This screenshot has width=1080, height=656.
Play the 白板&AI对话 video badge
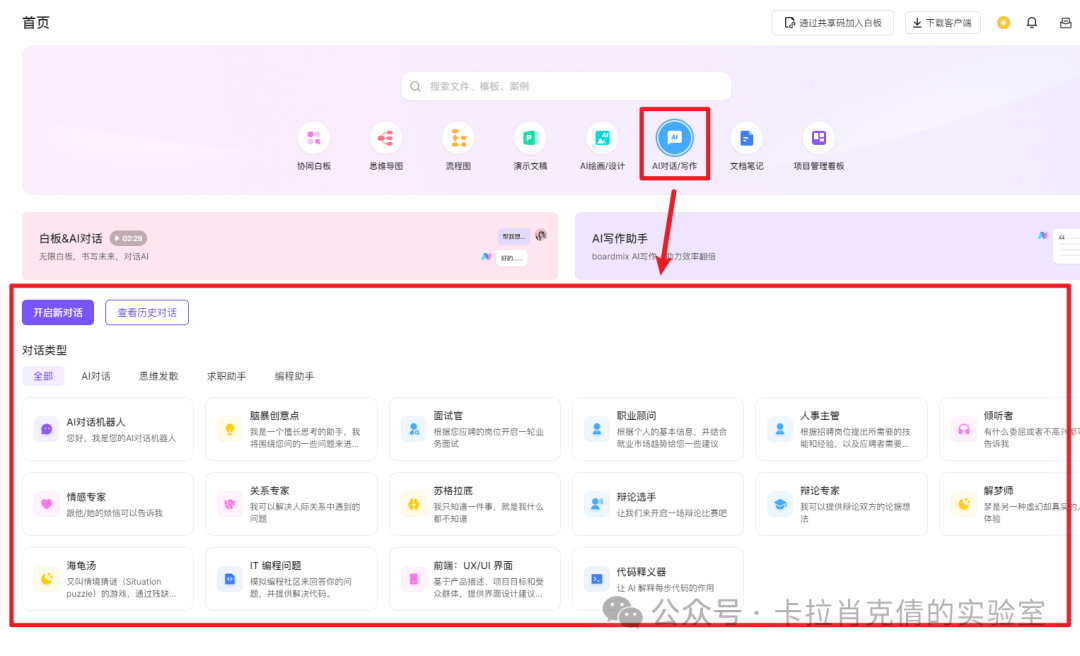pyautogui.click(x=129, y=238)
